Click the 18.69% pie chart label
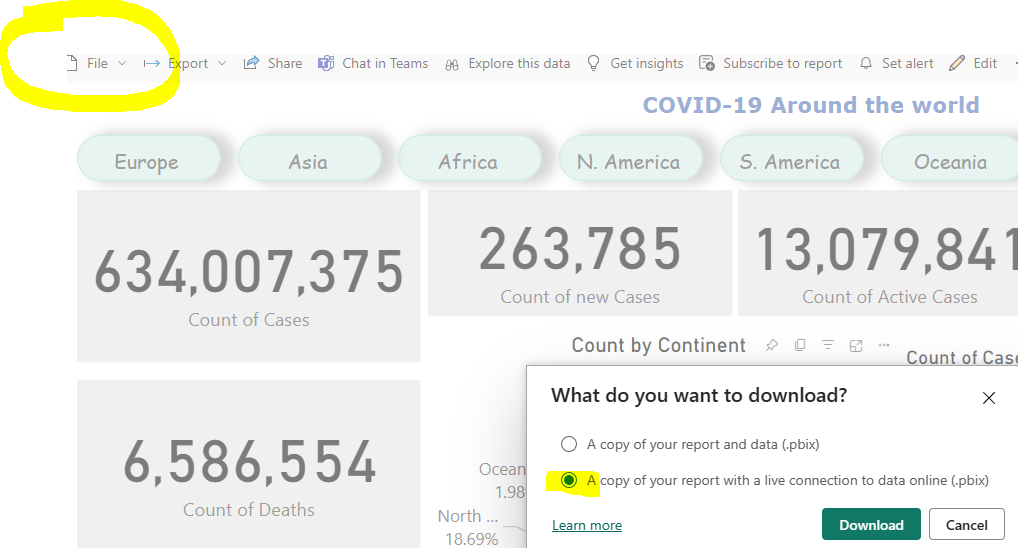The width and height of the screenshot is (1018, 548). pyautogui.click(x=471, y=539)
